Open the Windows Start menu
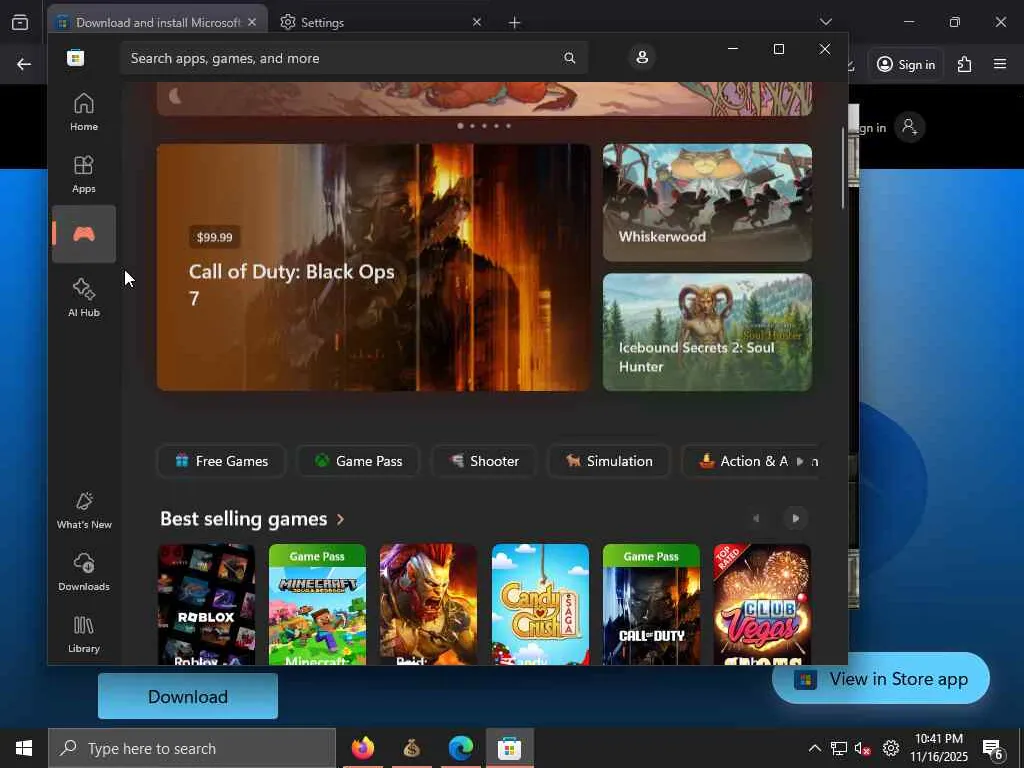This screenshot has height=768, width=1024. pos(24,748)
